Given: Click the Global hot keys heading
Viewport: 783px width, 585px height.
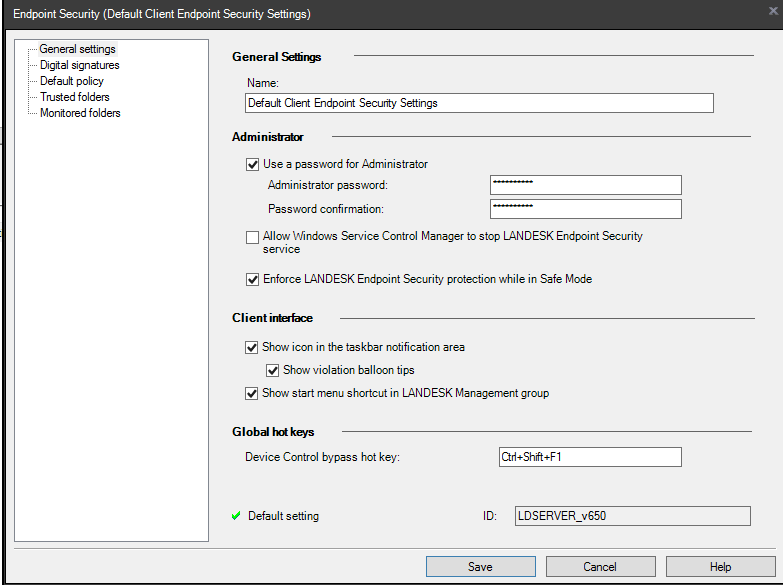Looking at the screenshot, I should pyautogui.click(x=273, y=432).
